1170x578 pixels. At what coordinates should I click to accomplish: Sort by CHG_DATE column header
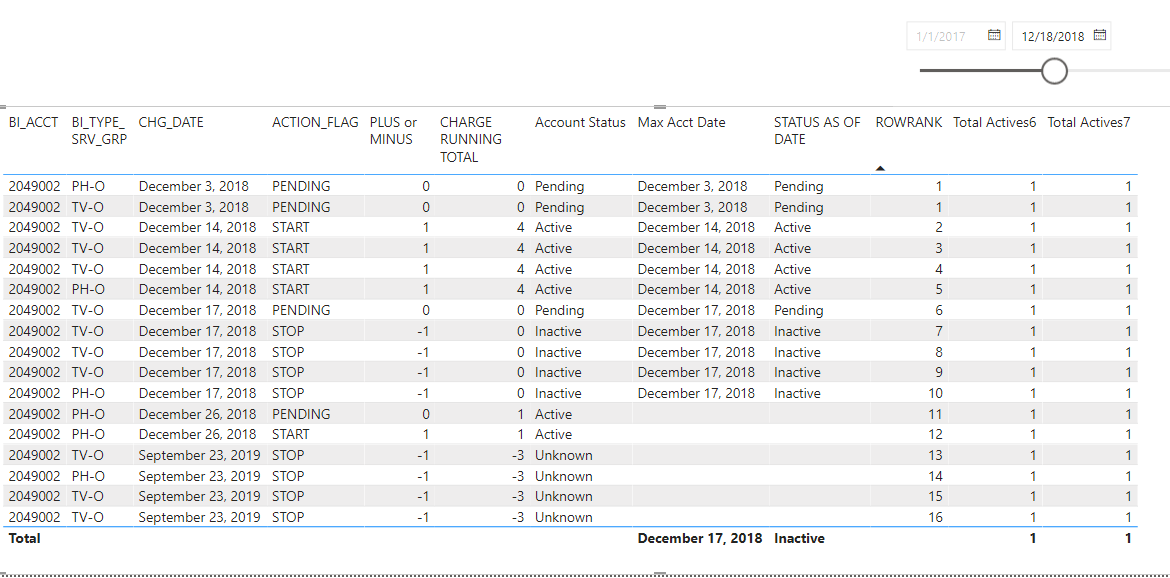[171, 122]
